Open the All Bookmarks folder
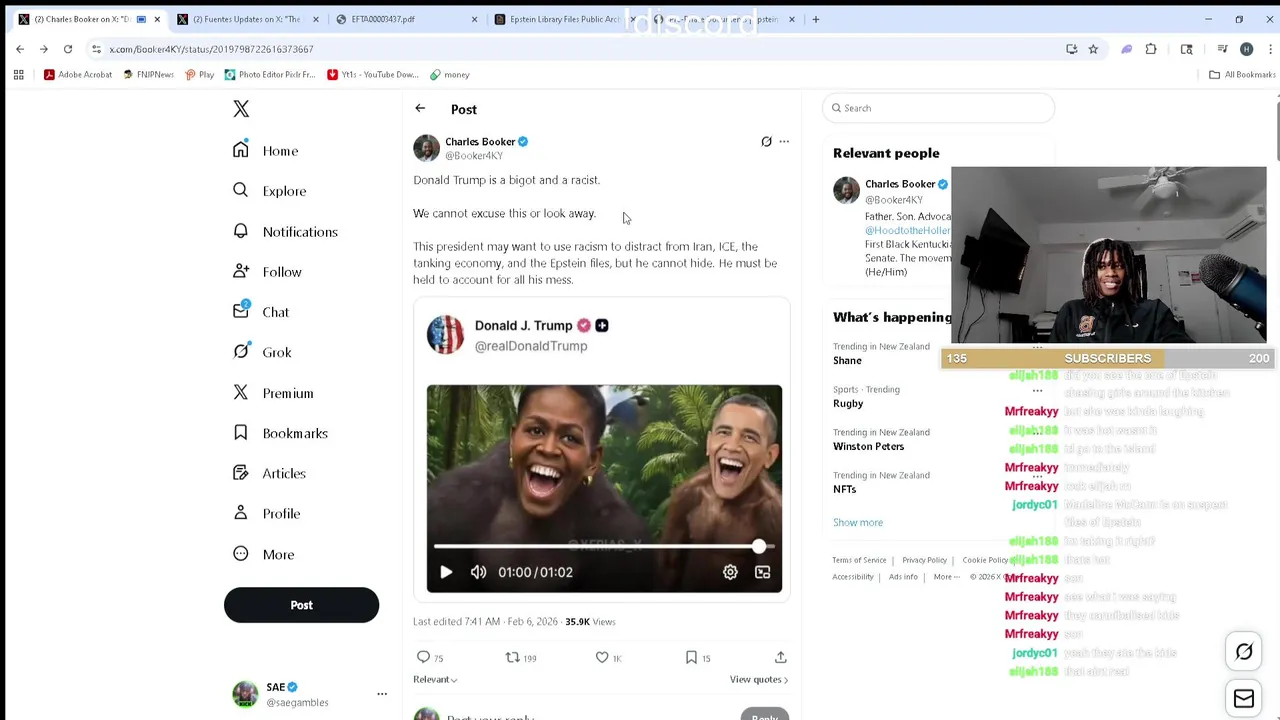 [x=1242, y=74]
